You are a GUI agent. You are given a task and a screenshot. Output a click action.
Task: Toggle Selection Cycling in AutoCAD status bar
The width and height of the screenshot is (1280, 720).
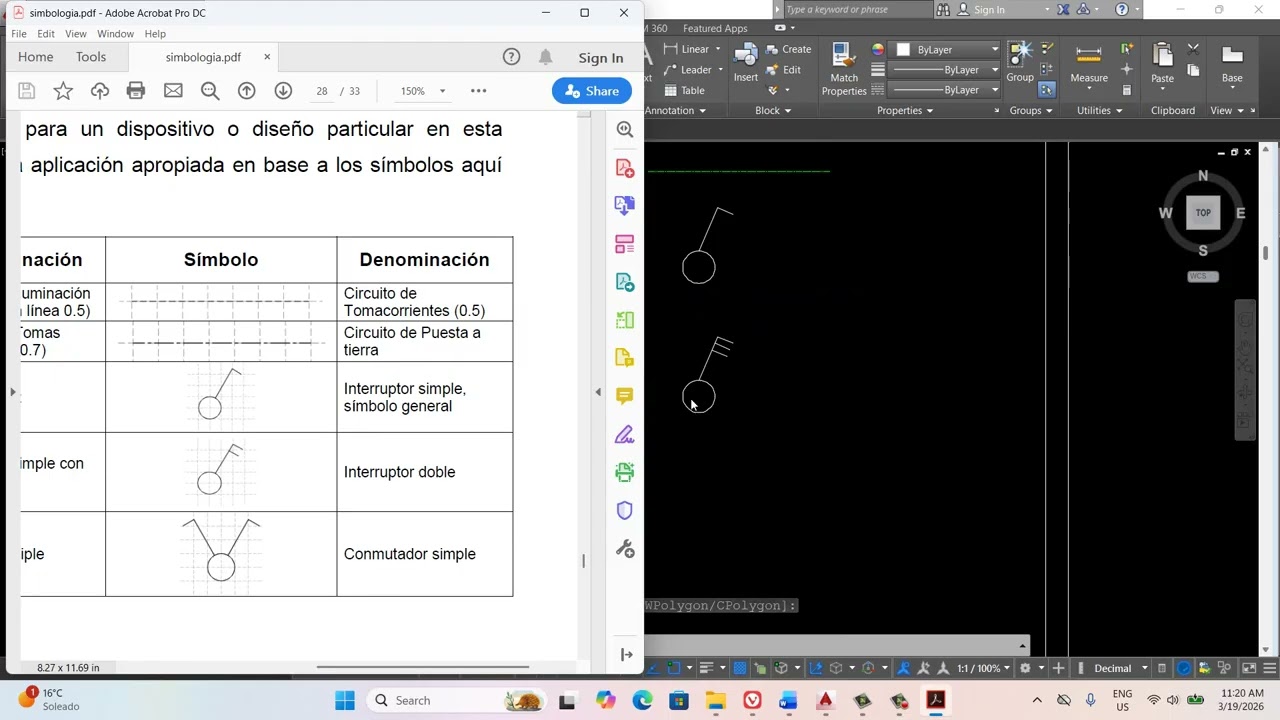760,668
